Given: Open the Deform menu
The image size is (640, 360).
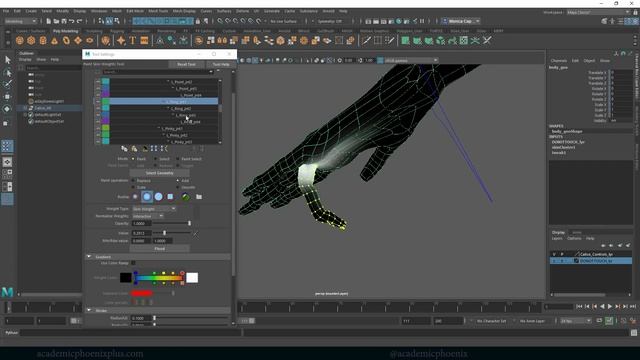Looking at the screenshot, I should tap(242, 11).
